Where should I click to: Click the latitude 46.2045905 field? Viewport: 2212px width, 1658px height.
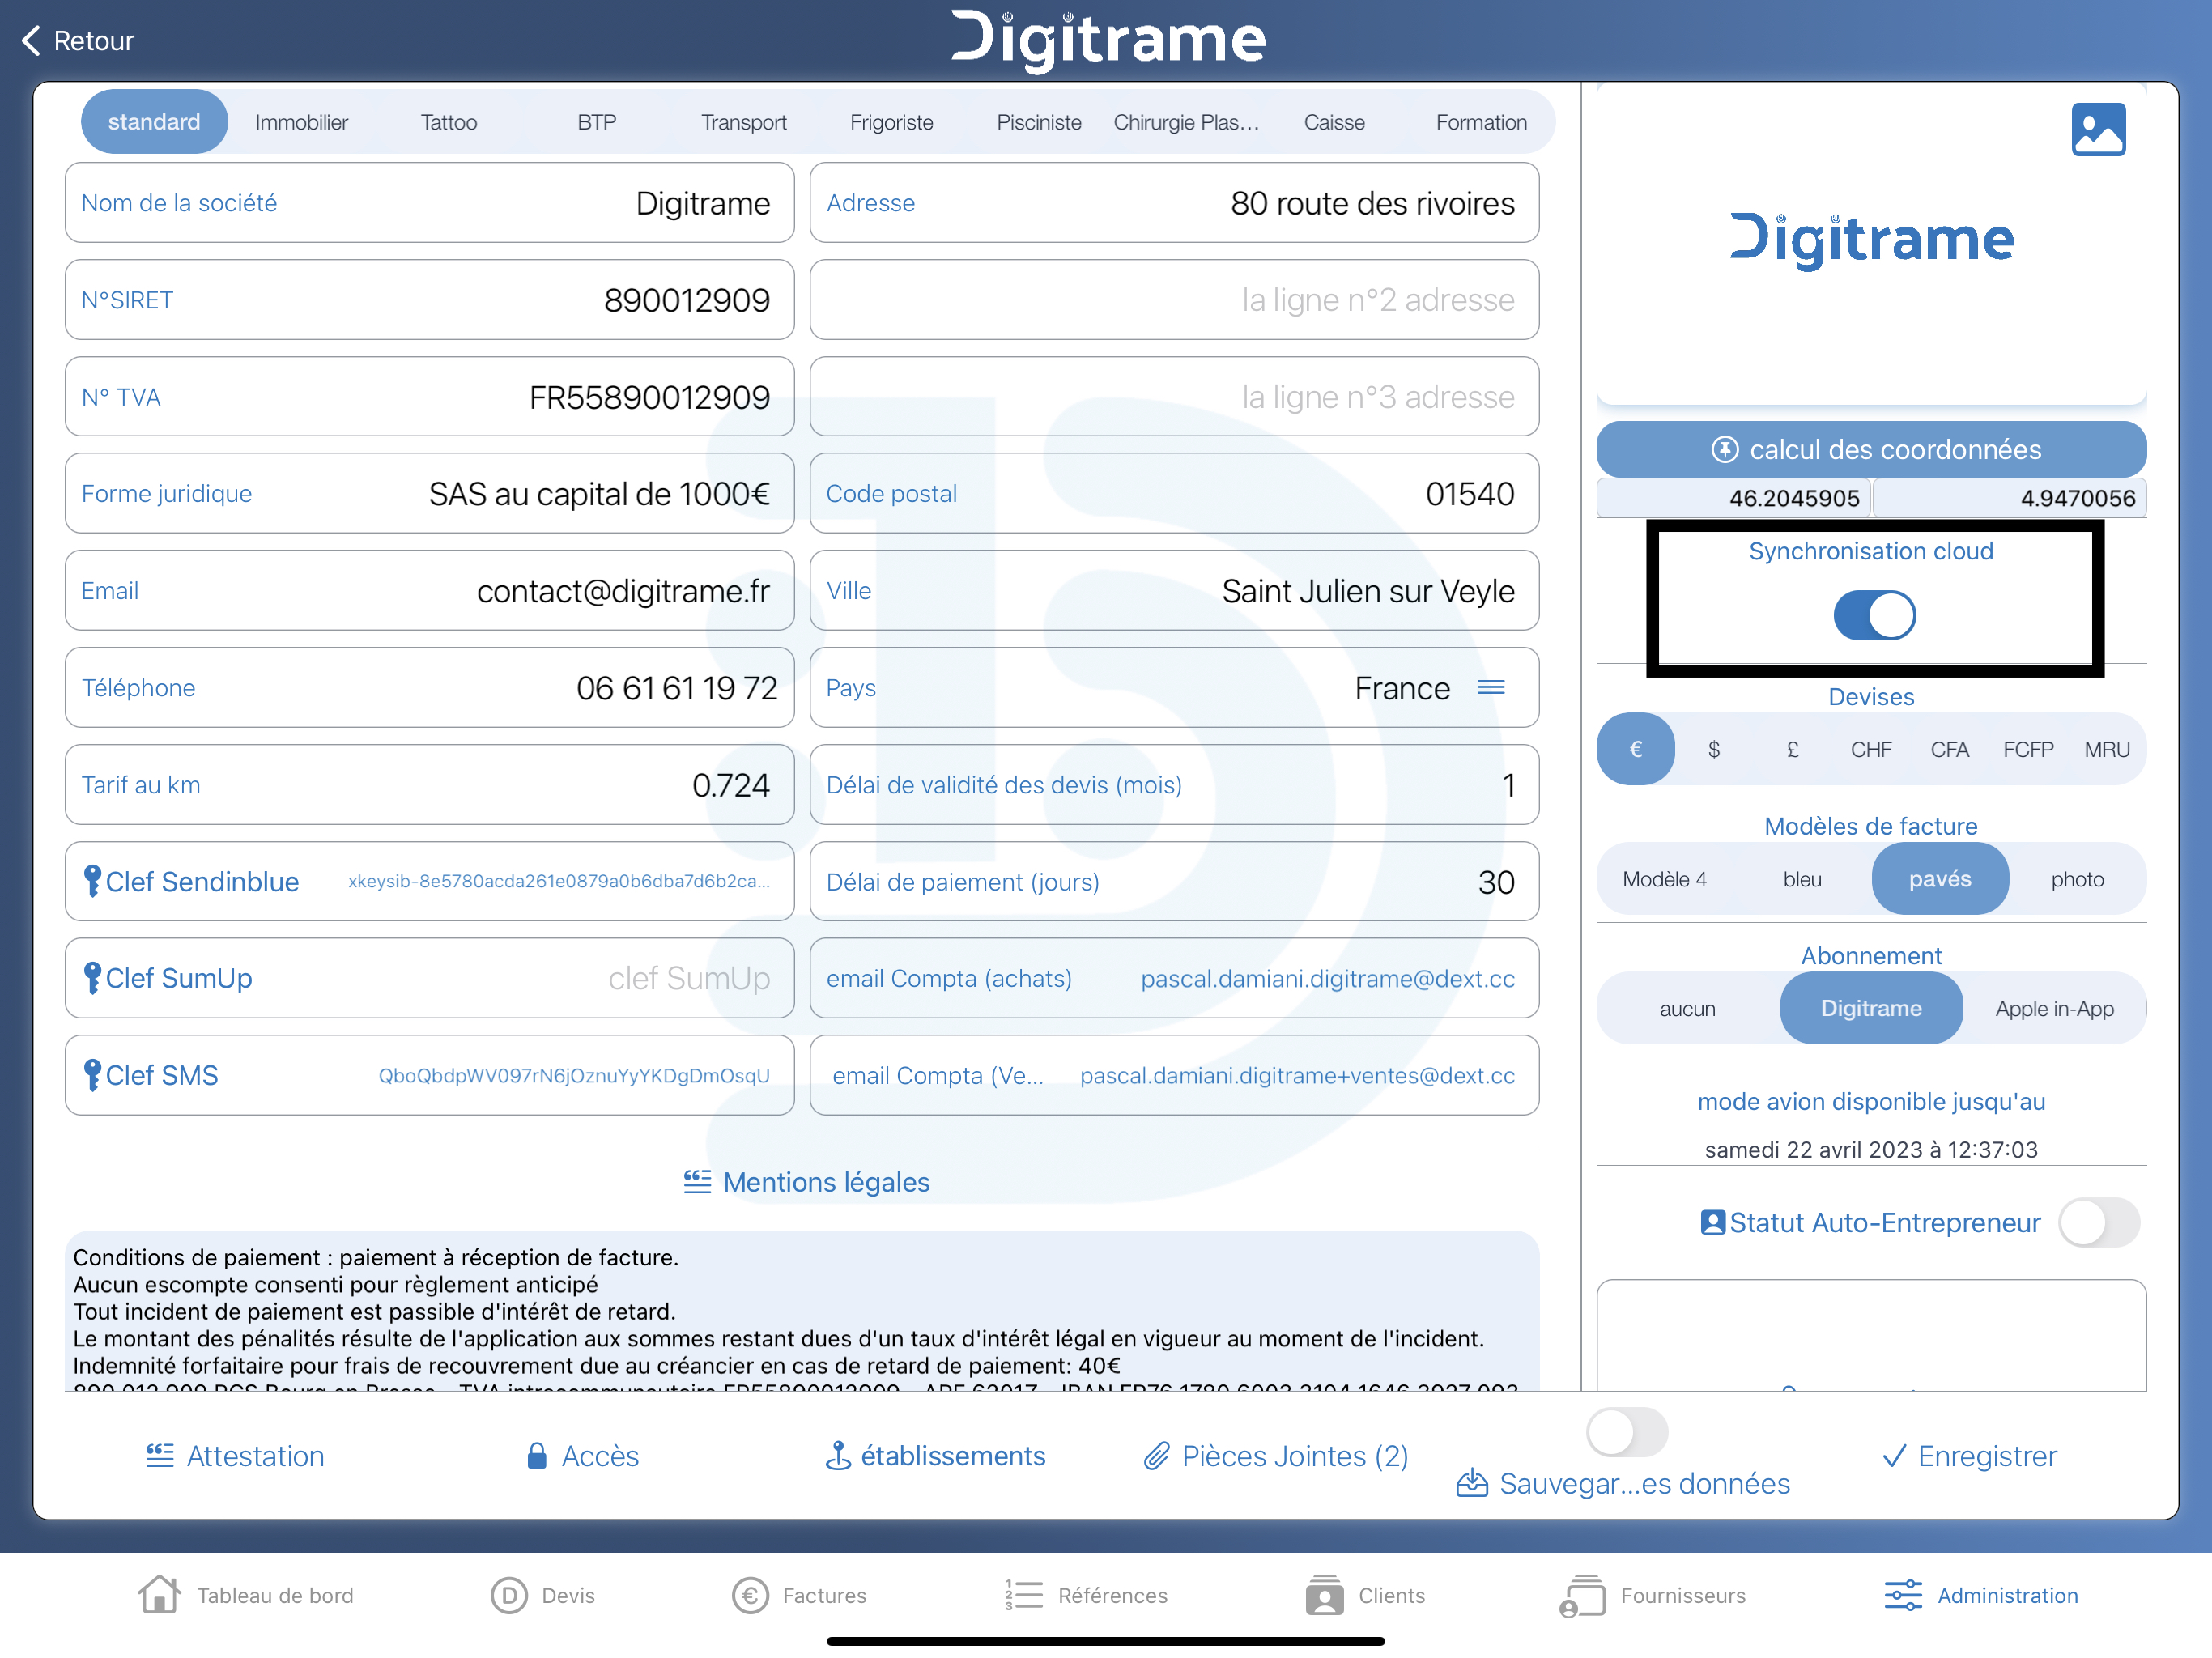[x=1733, y=498]
